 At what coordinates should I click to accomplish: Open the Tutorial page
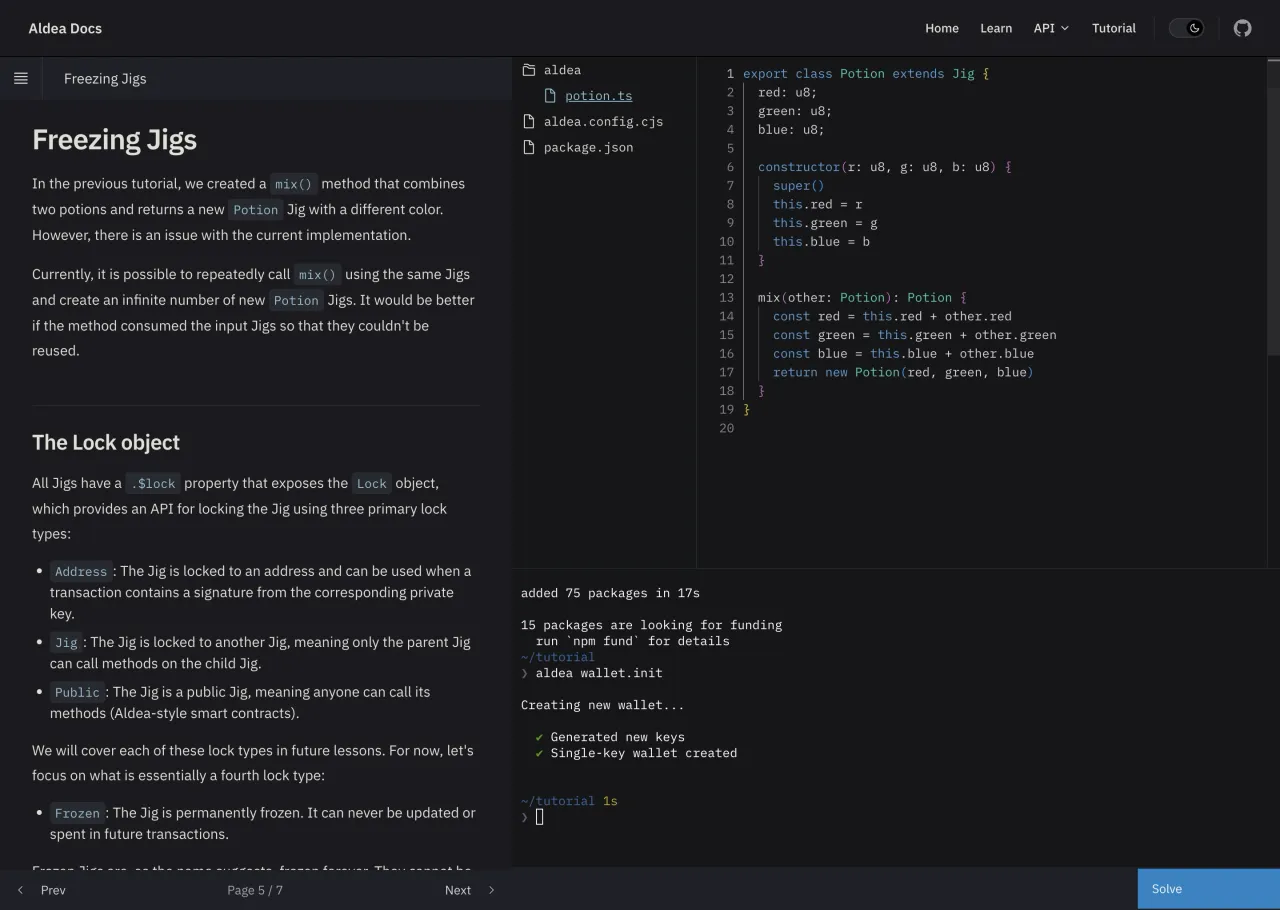point(1113,28)
